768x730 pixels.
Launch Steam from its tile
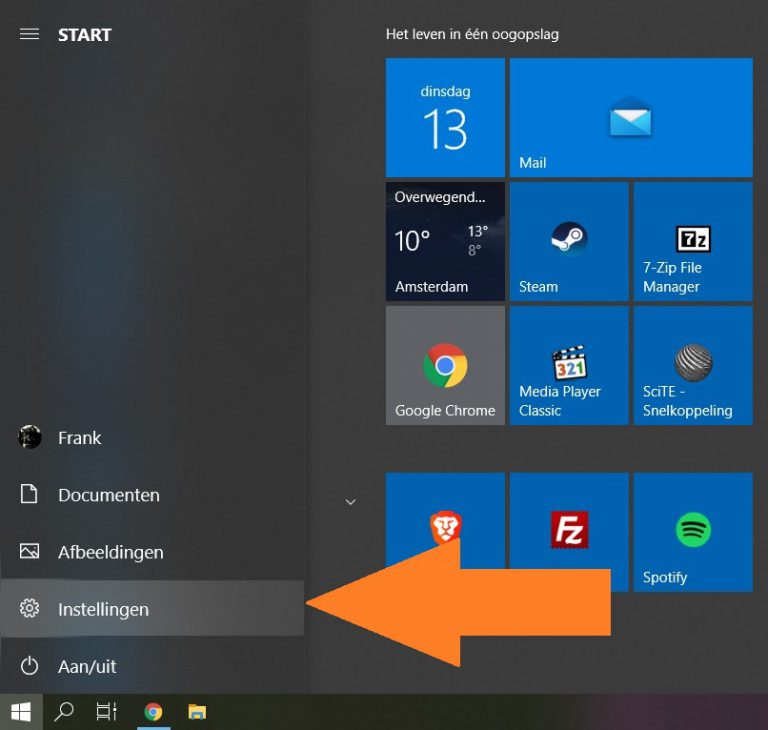click(569, 242)
